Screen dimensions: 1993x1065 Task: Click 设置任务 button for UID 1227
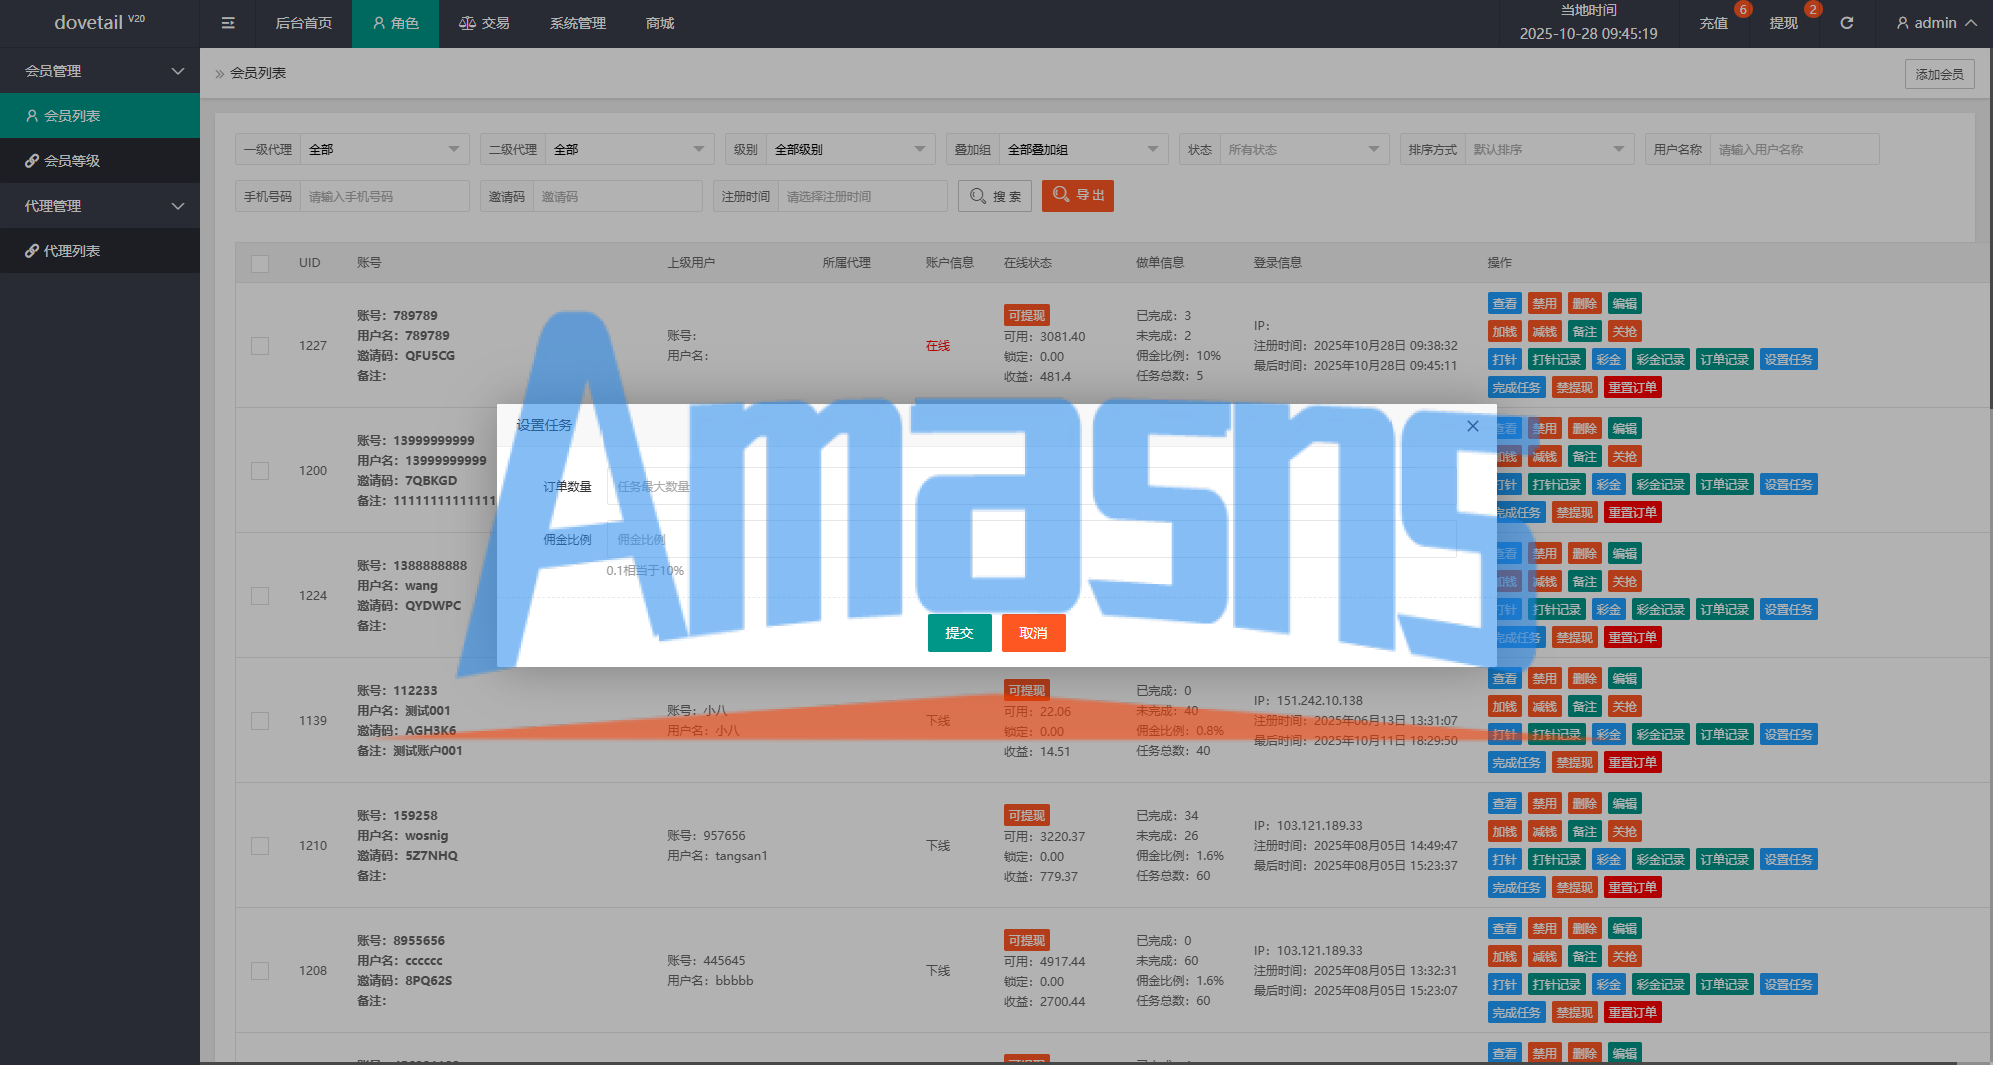[1788, 360]
